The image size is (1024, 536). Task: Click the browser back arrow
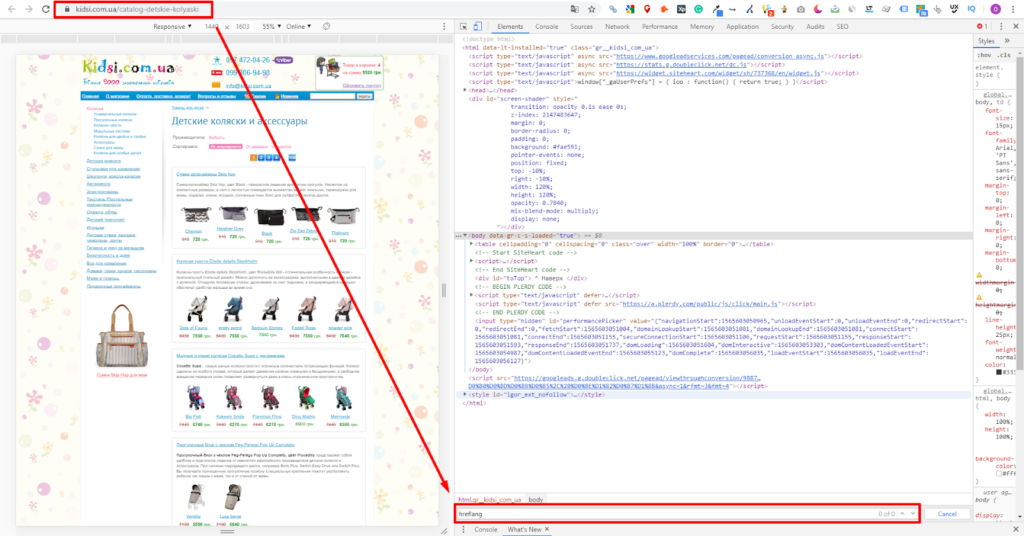(x=10, y=8)
